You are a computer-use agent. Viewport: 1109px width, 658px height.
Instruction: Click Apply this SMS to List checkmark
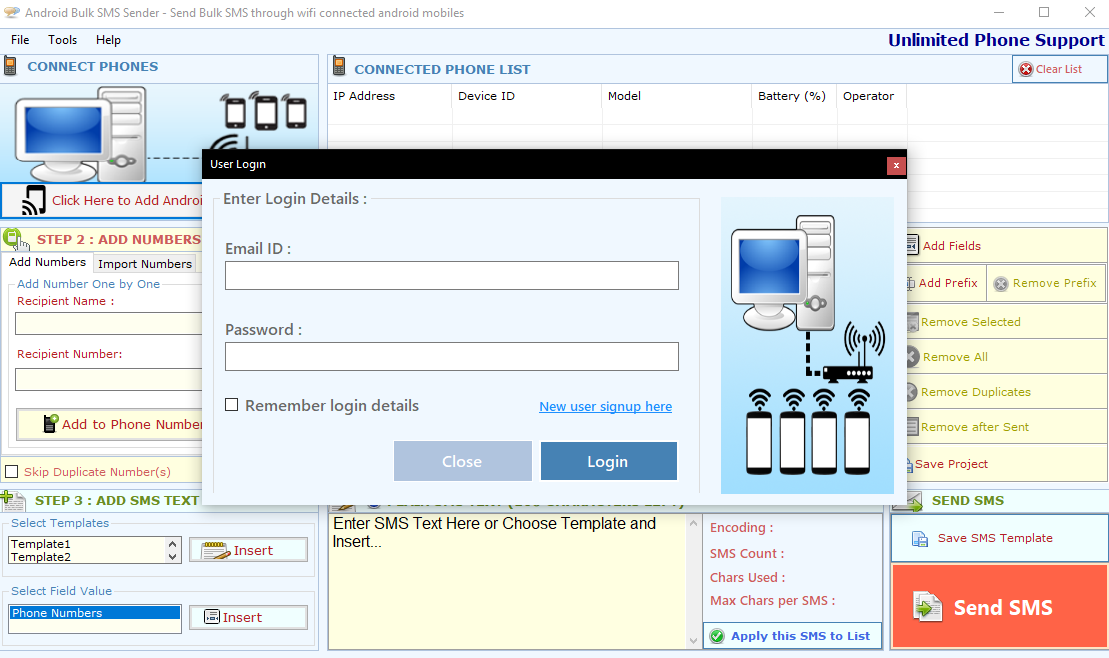[x=717, y=636]
